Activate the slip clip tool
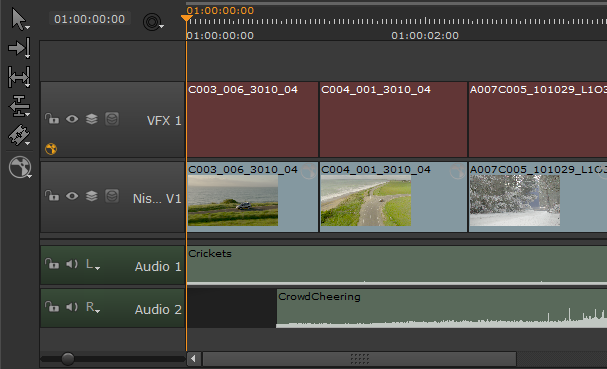 tap(19, 76)
